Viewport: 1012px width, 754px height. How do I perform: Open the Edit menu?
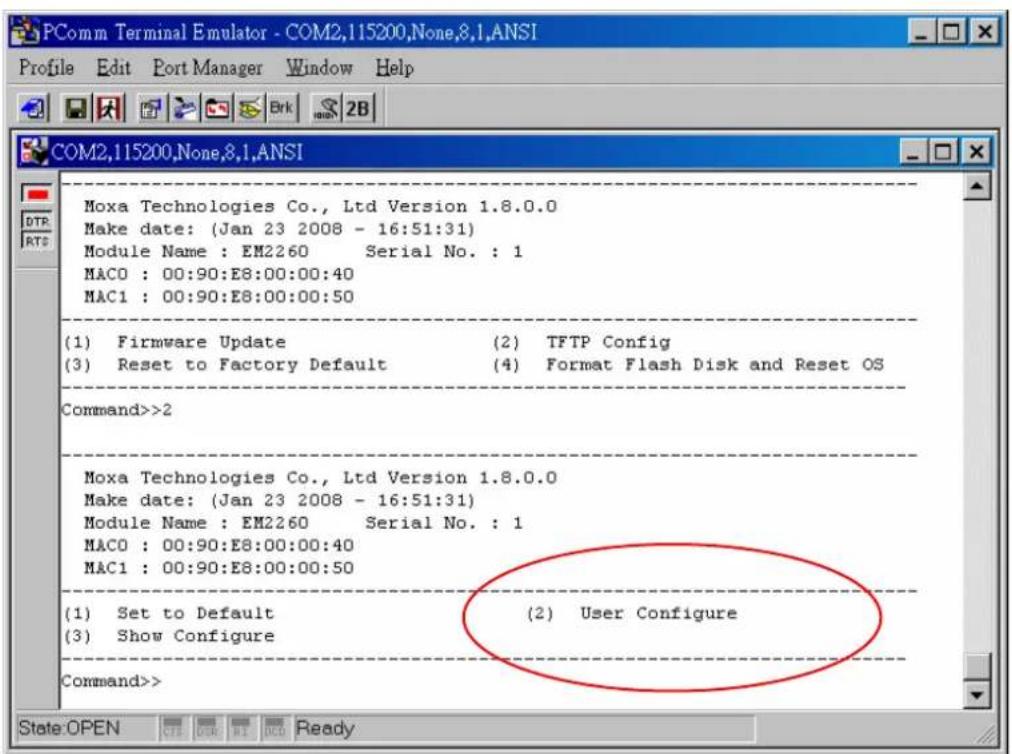tap(114, 67)
